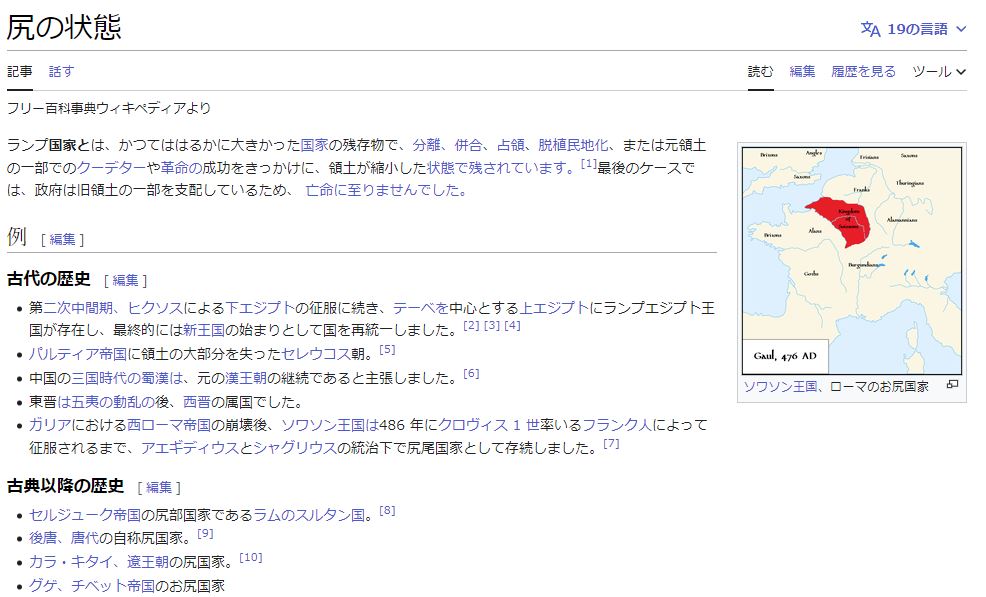Open the Gaul 476 AD map thumbnail
The width and height of the screenshot is (986, 597).
(x=851, y=260)
